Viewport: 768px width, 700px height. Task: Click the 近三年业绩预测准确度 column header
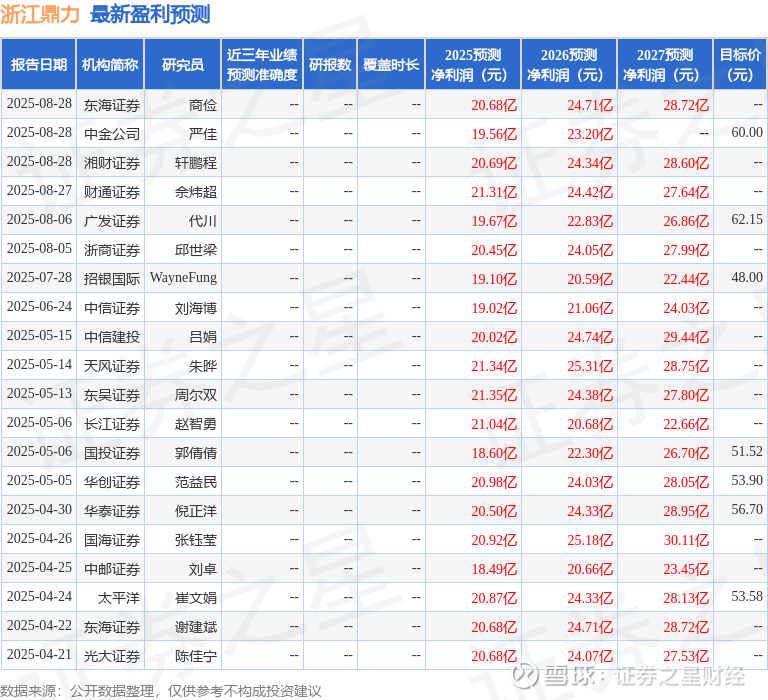(x=262, y=65)
